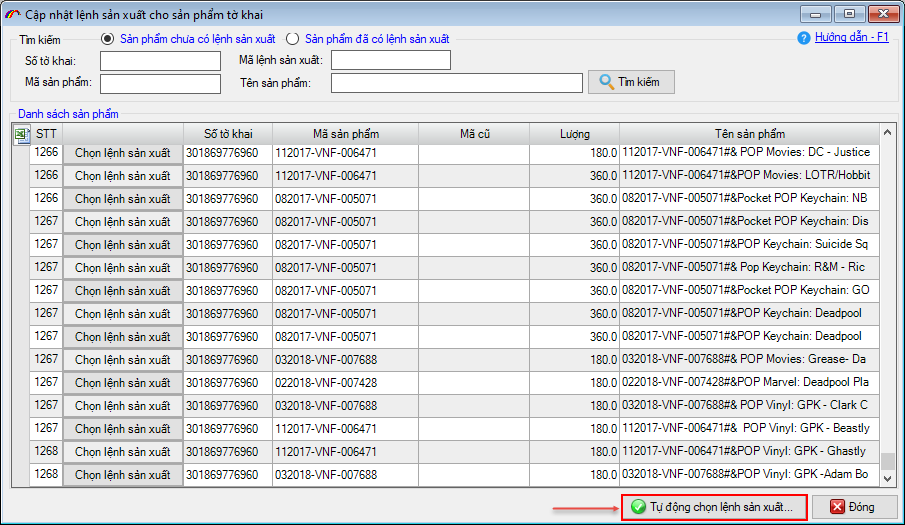Viewport: 905px width, 525px height.
Task: Click the Mã sản phẩm column header
Action: pos(346,134)
